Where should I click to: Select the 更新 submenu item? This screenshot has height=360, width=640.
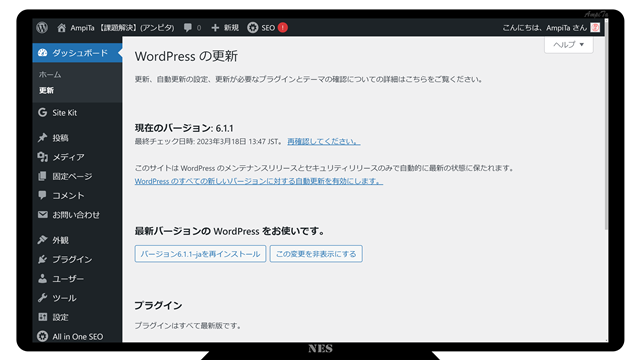pos(46,90)
